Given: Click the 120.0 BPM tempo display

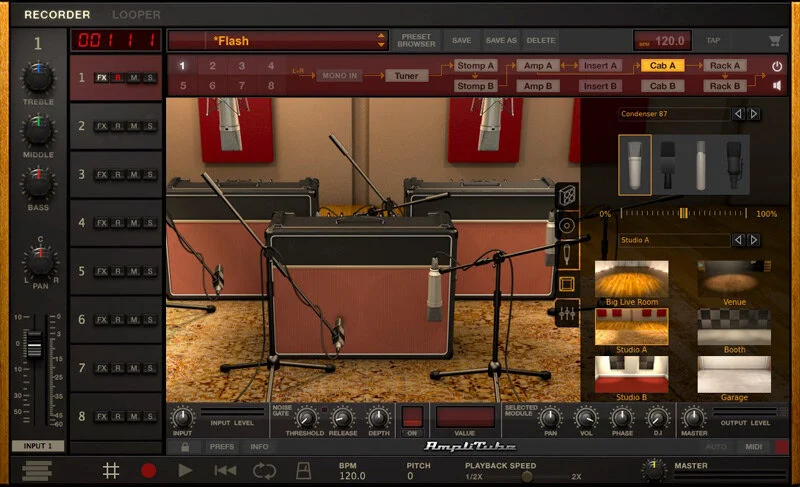Looking at the screenshot, I should point(662,41).
